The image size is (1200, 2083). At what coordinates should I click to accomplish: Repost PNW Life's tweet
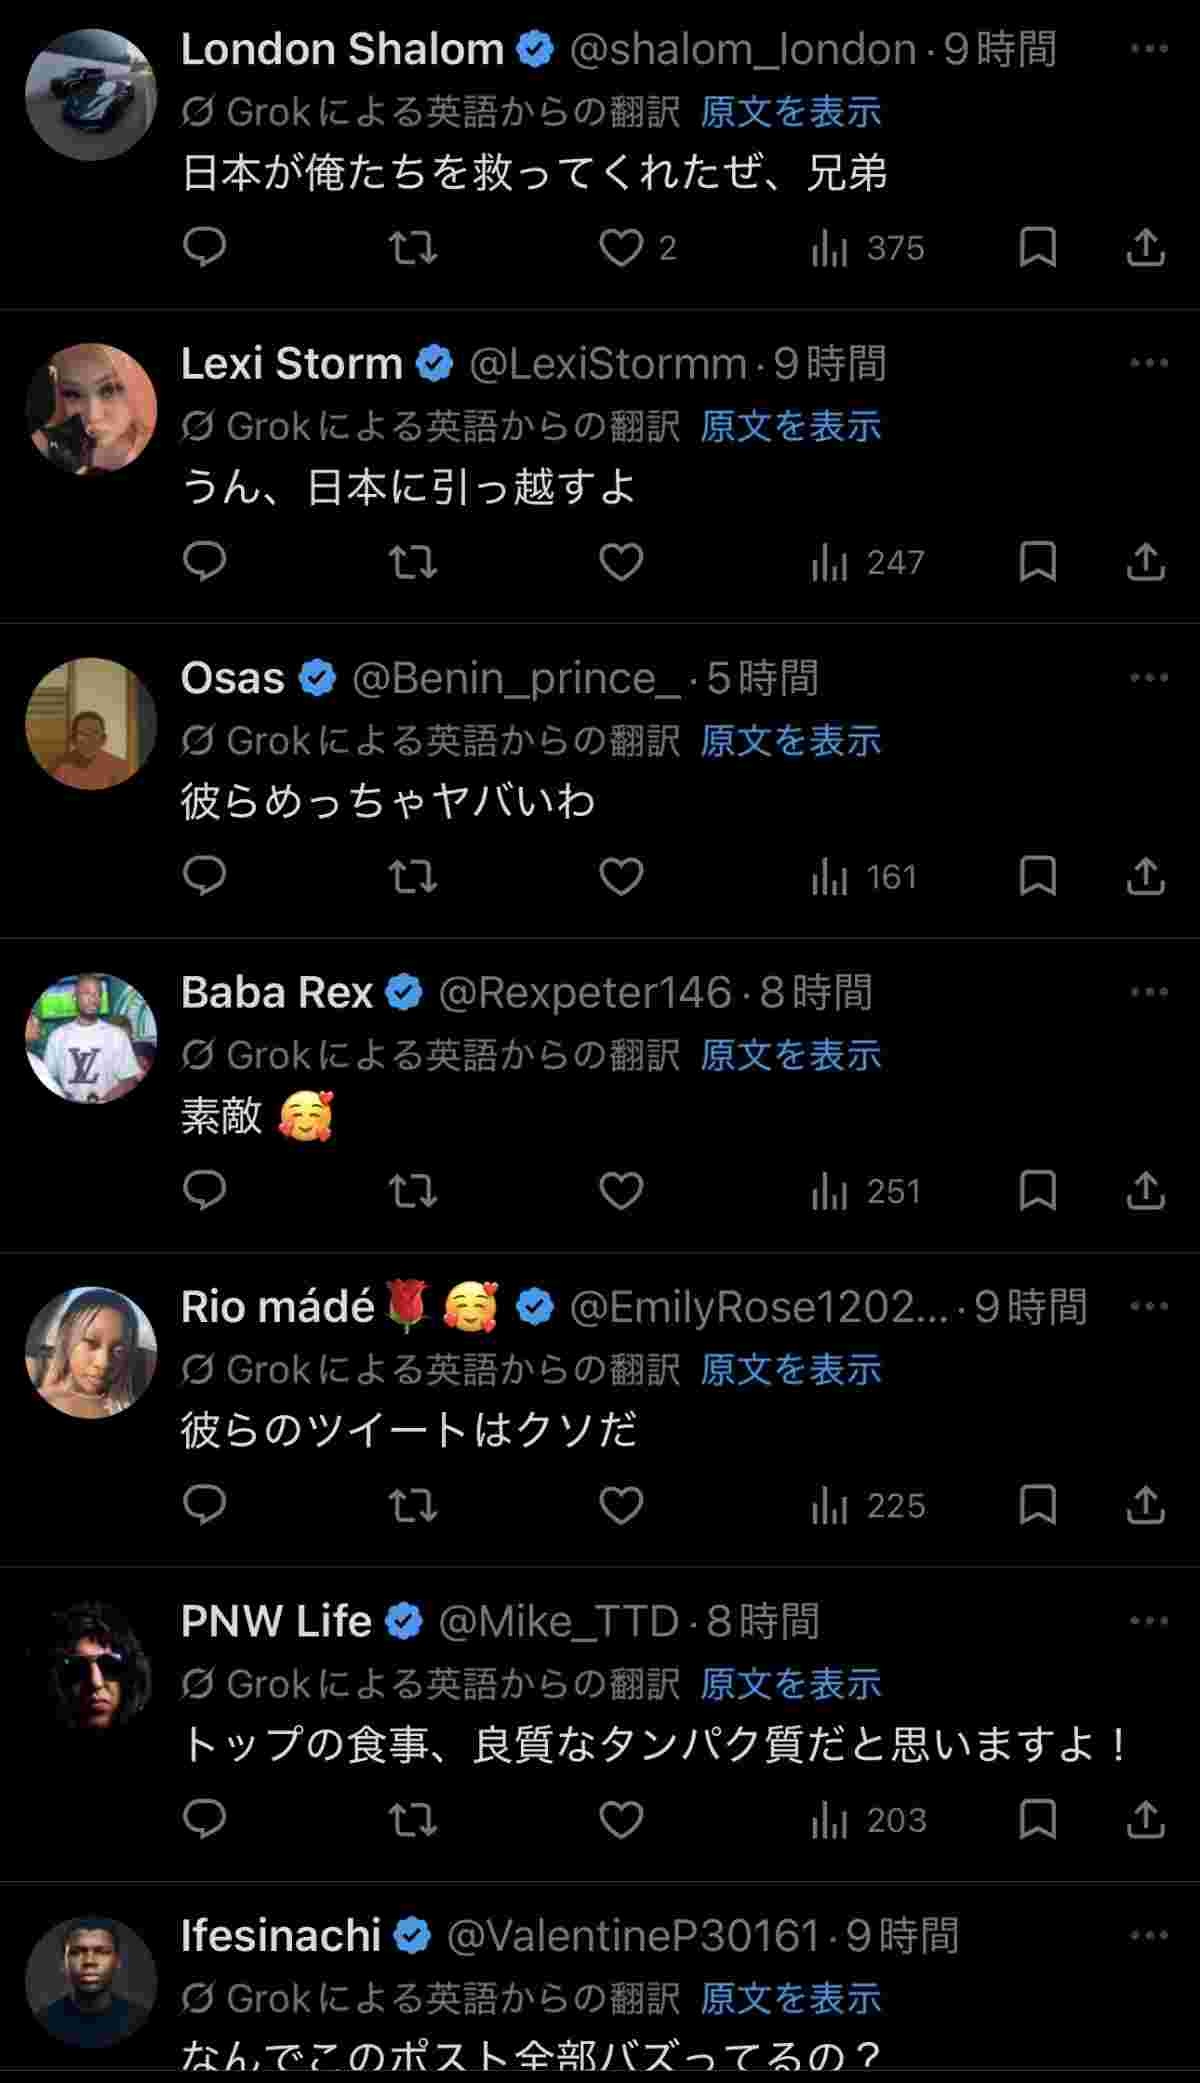click(412, 1819)
